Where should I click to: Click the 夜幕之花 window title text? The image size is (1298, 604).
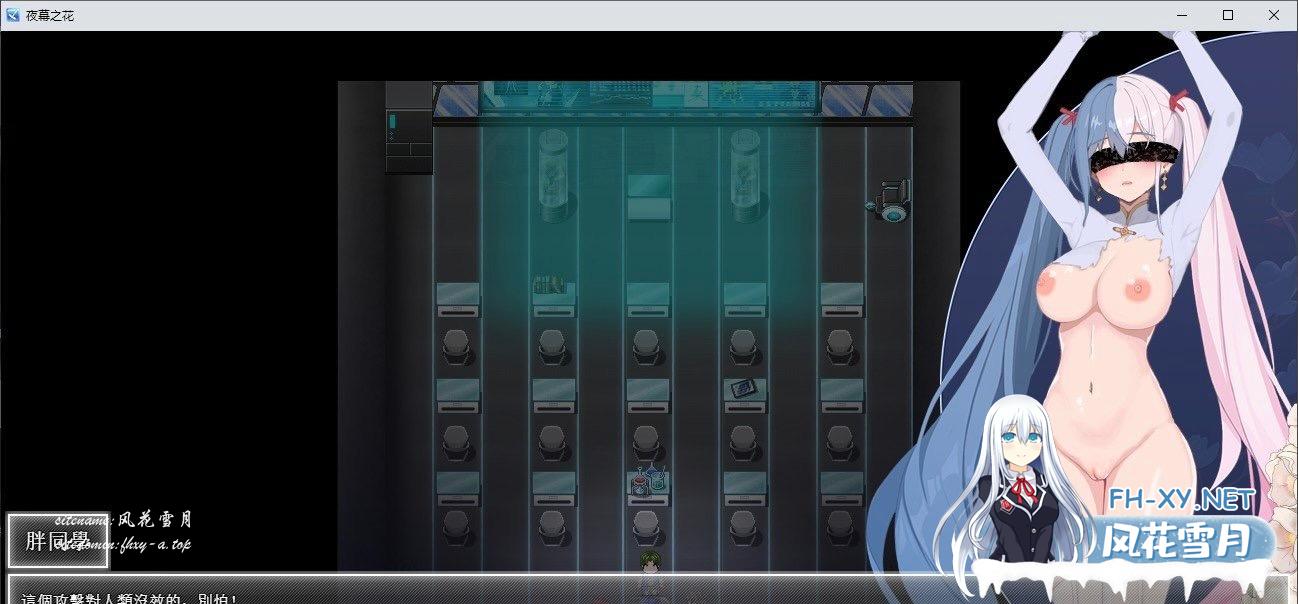(x=50, y=15)
